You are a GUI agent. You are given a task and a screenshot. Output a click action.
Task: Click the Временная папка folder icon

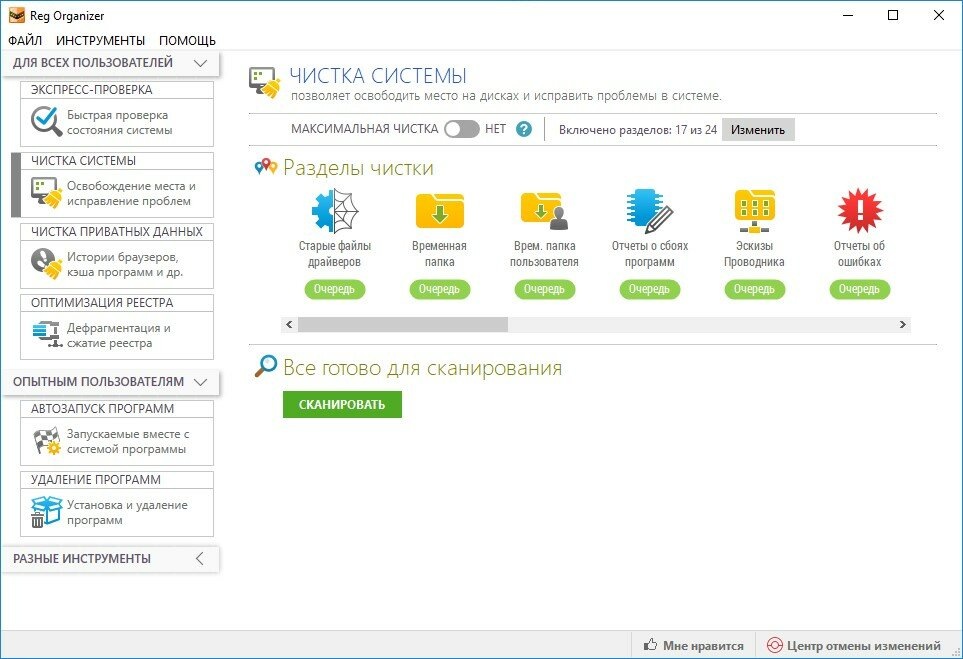click(x=440, y=211)
